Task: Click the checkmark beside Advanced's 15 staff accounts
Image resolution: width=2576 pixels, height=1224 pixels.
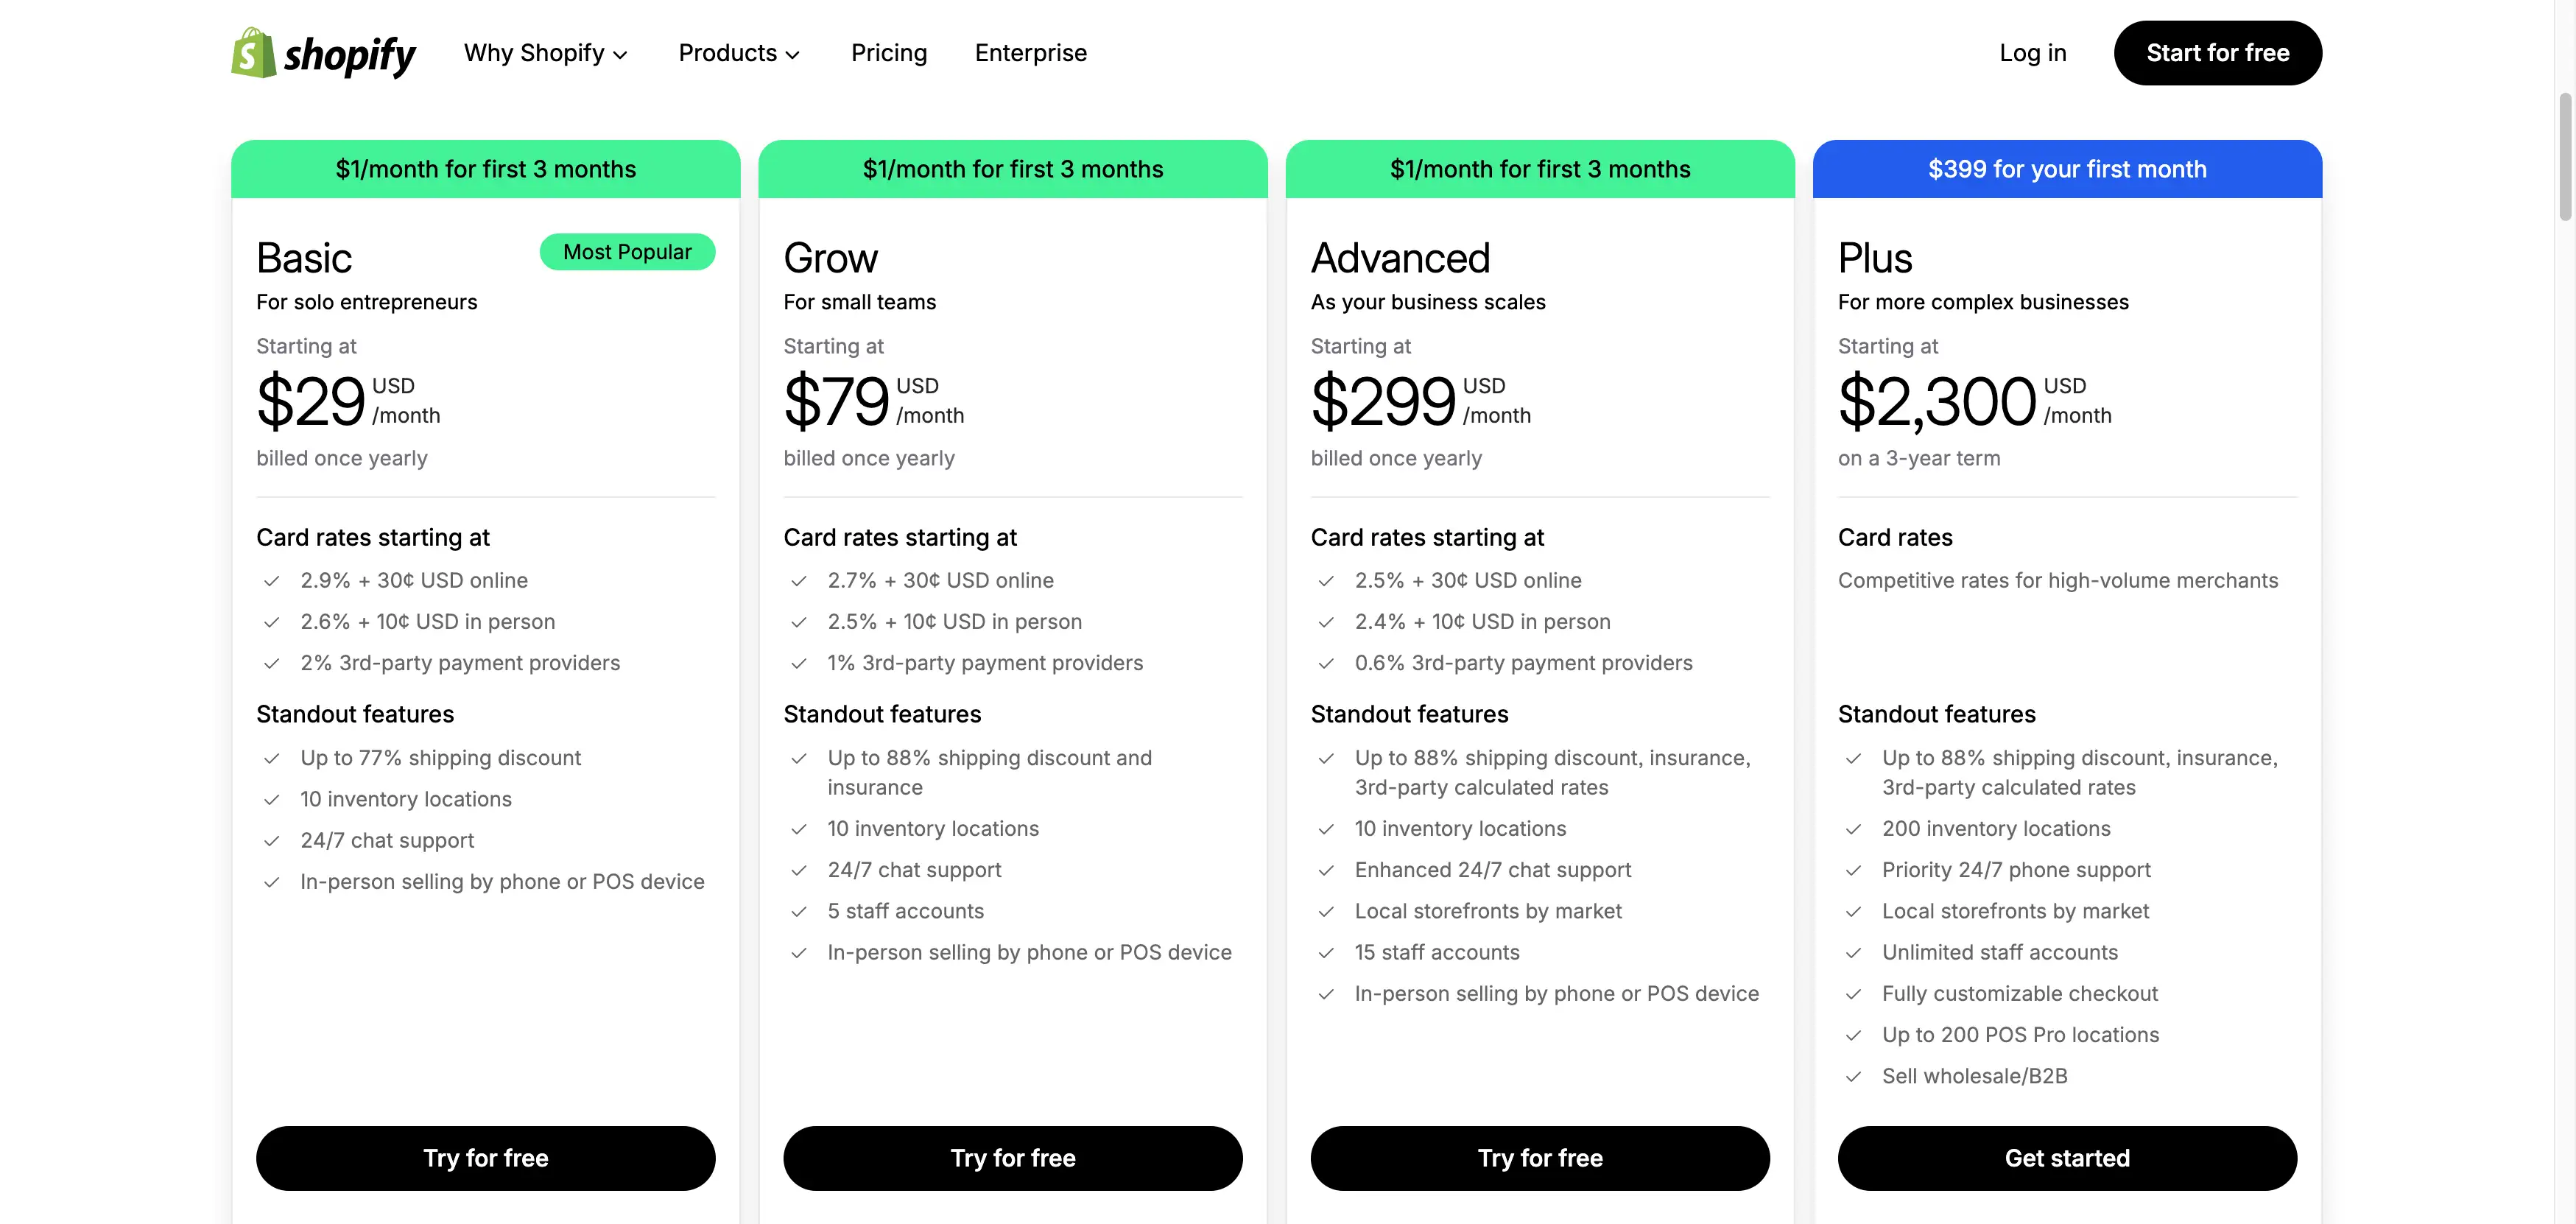Action: (1326, 953)
